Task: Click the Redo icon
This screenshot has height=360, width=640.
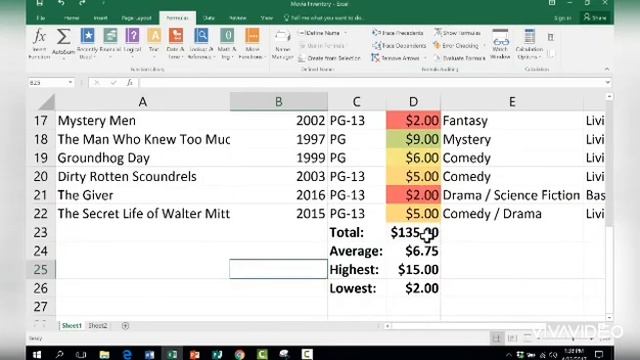Action: [x=82, y=3]
